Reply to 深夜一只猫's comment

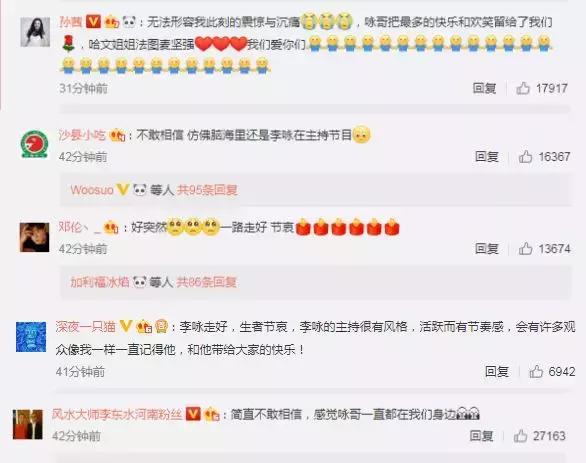[x=497, y=371]
